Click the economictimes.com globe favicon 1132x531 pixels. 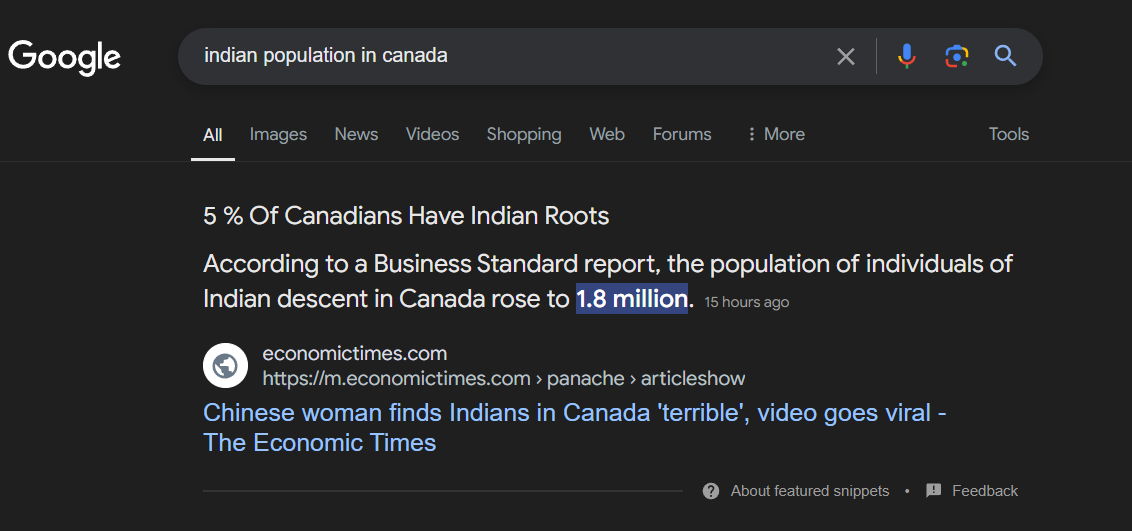coord(225,366)
